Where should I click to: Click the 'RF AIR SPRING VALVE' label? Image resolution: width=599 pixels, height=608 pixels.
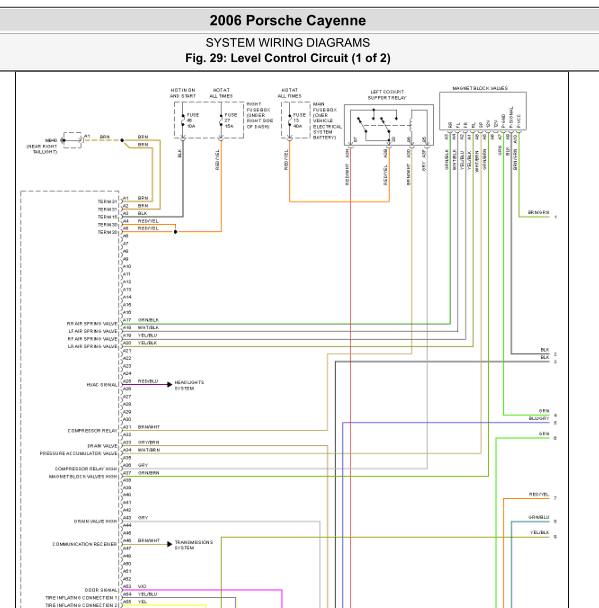[92, 339]
